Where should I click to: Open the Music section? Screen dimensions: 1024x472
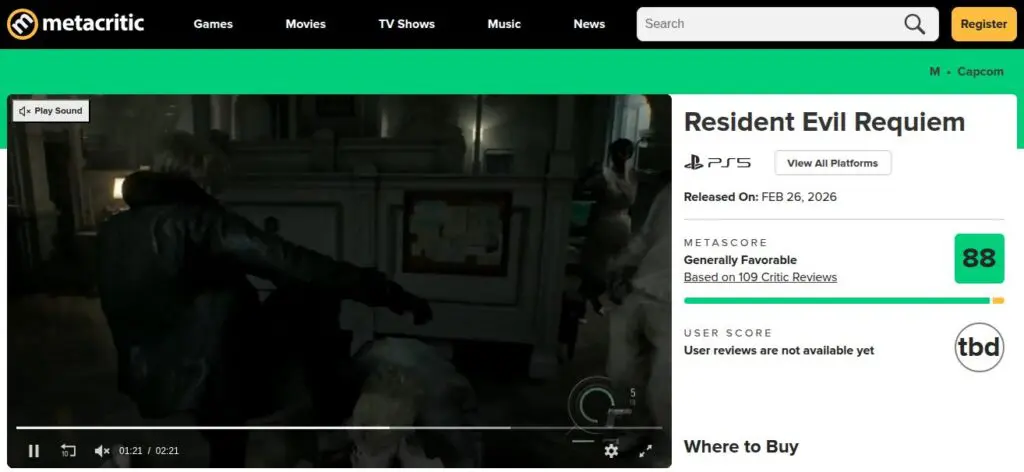pos(504,24)
